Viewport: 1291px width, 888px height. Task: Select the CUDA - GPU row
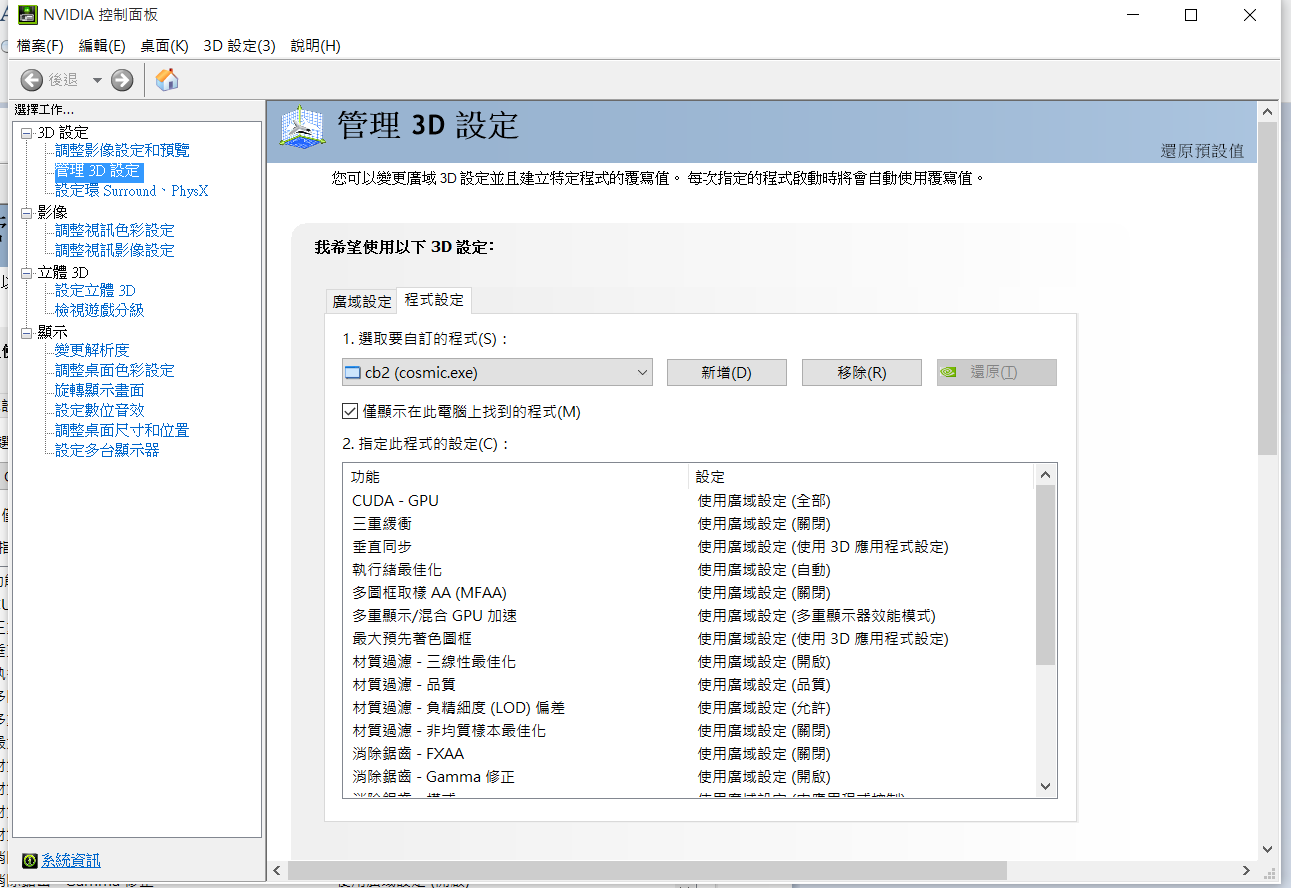tap(690, 500)
